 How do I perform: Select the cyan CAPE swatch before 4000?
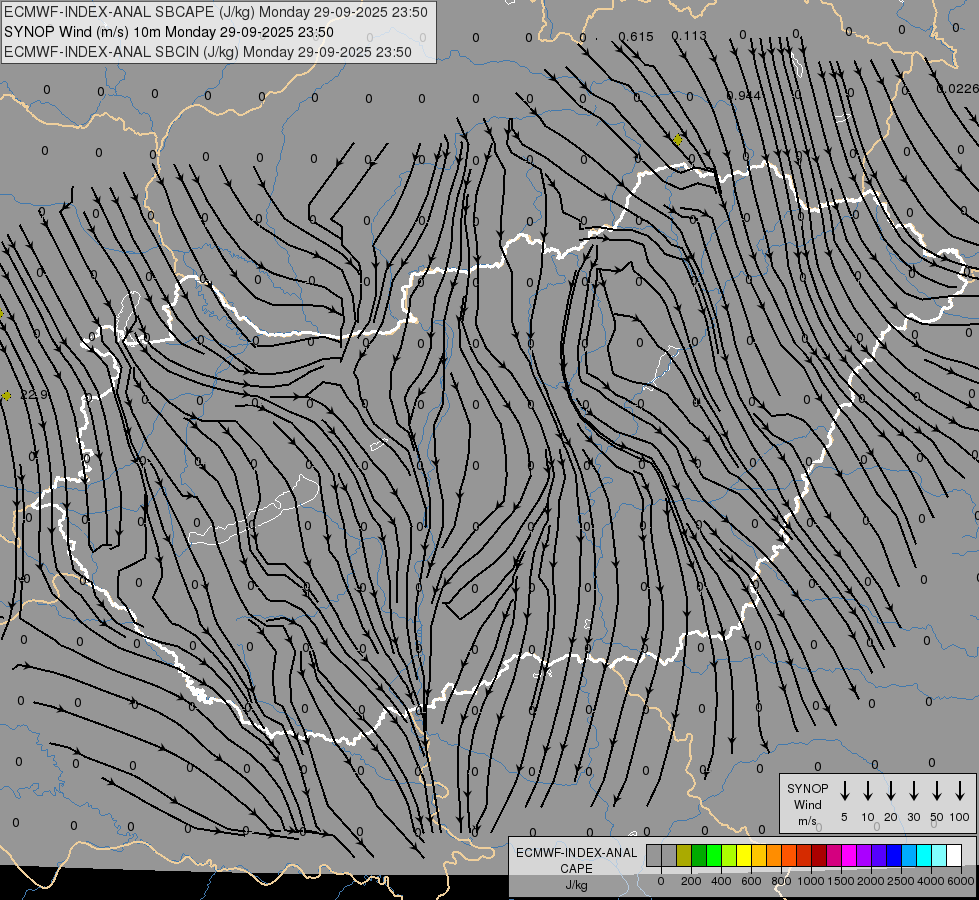[923, 855]
